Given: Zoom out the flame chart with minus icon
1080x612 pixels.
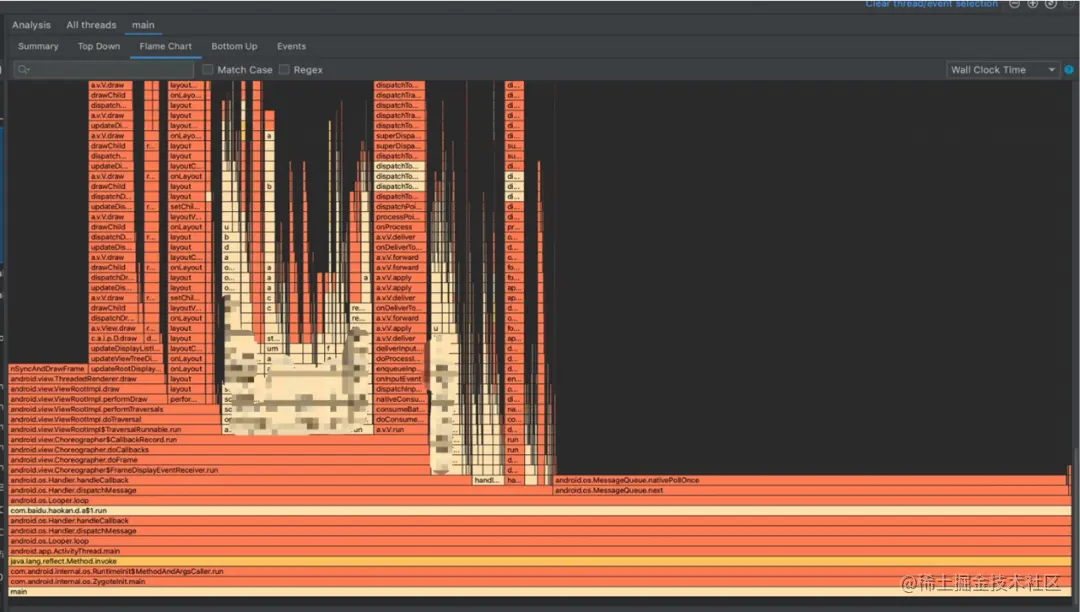Looking at the screenshot, I should tap(1015, 3).
